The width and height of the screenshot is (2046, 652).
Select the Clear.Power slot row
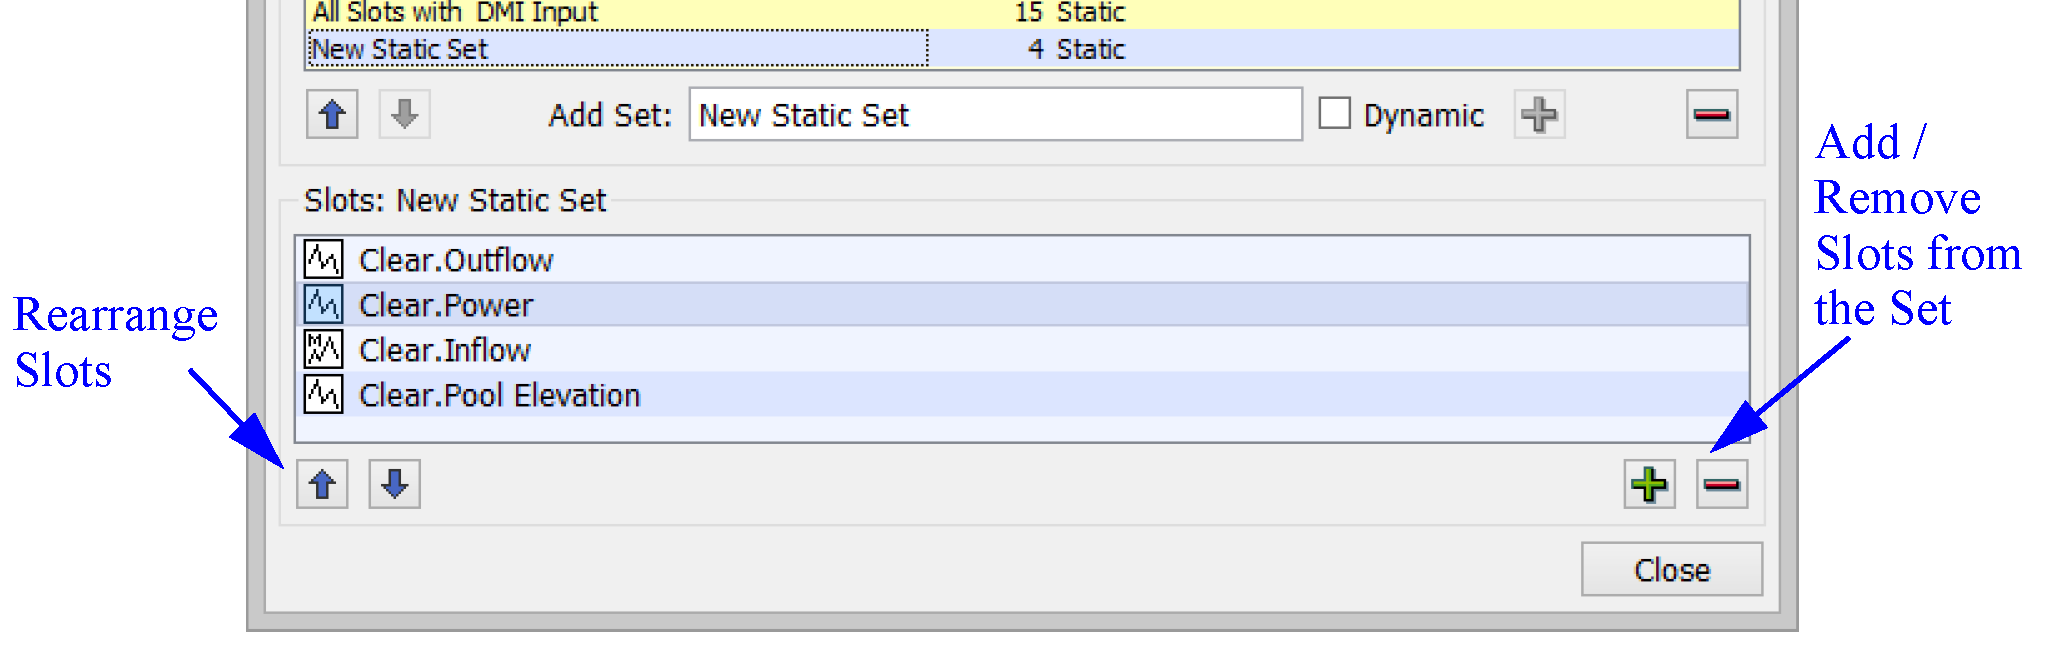(x=446, y=305)
